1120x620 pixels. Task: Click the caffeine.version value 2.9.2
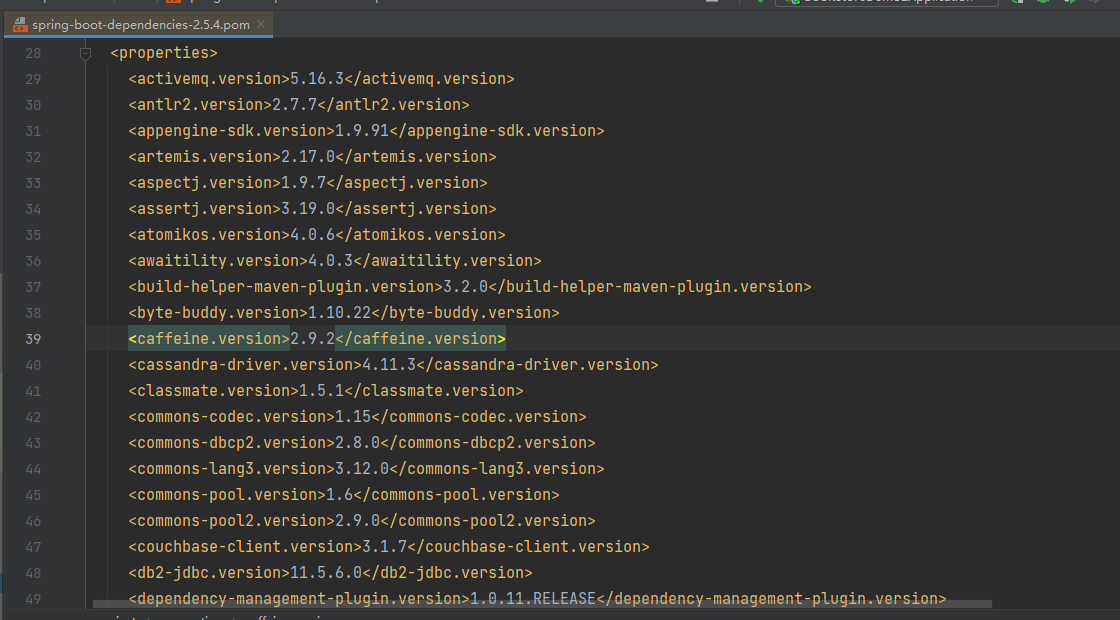(312, 339)
